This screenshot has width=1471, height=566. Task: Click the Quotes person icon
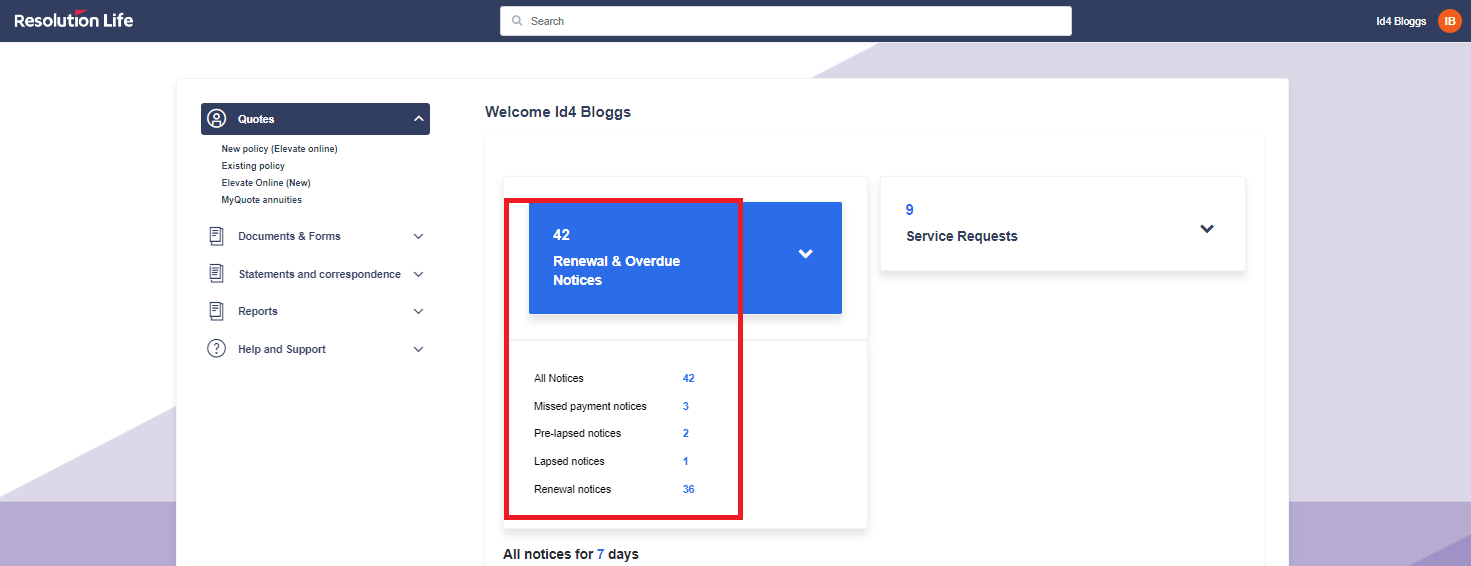(x=216, y=119)
